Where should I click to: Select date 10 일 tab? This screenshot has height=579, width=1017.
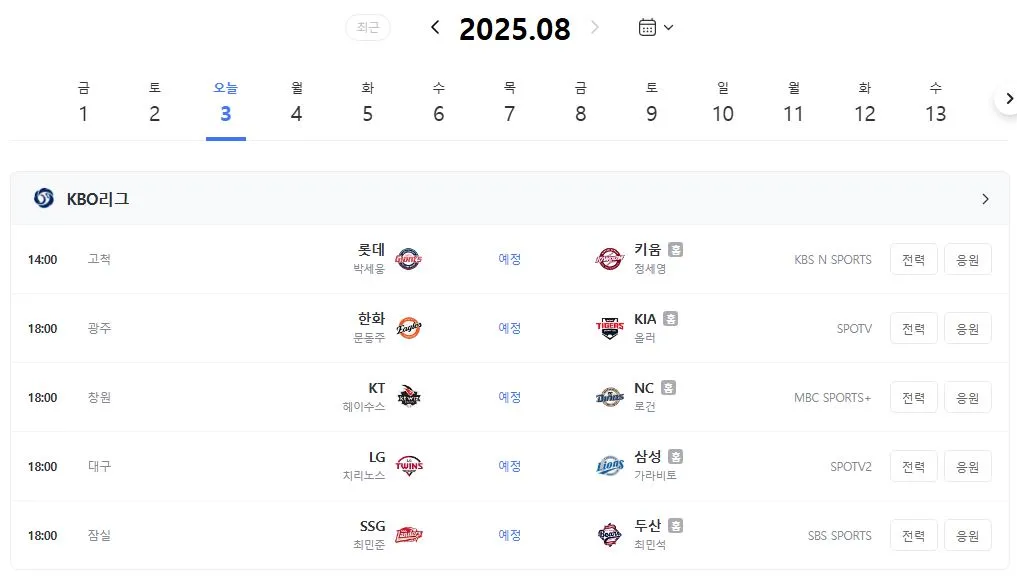click(x=723, y=102)
